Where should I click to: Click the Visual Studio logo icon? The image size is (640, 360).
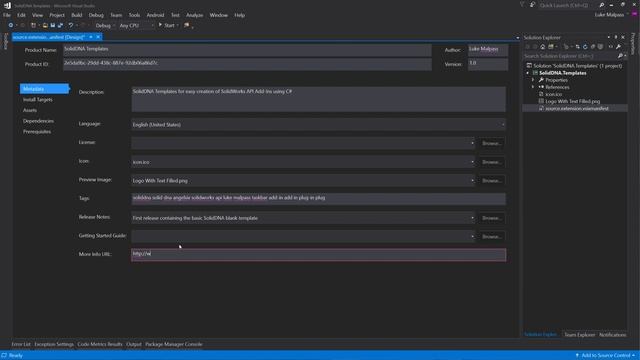pyautogui.click(x=7, y=5)
